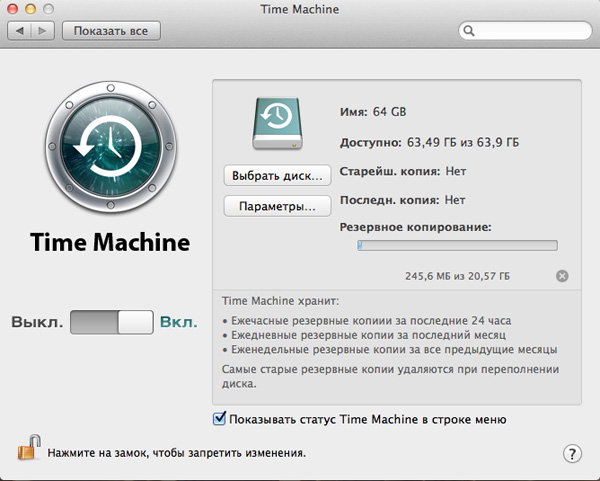Go back with the left arrow button
The image size is (600, 481).
(21, 31)
